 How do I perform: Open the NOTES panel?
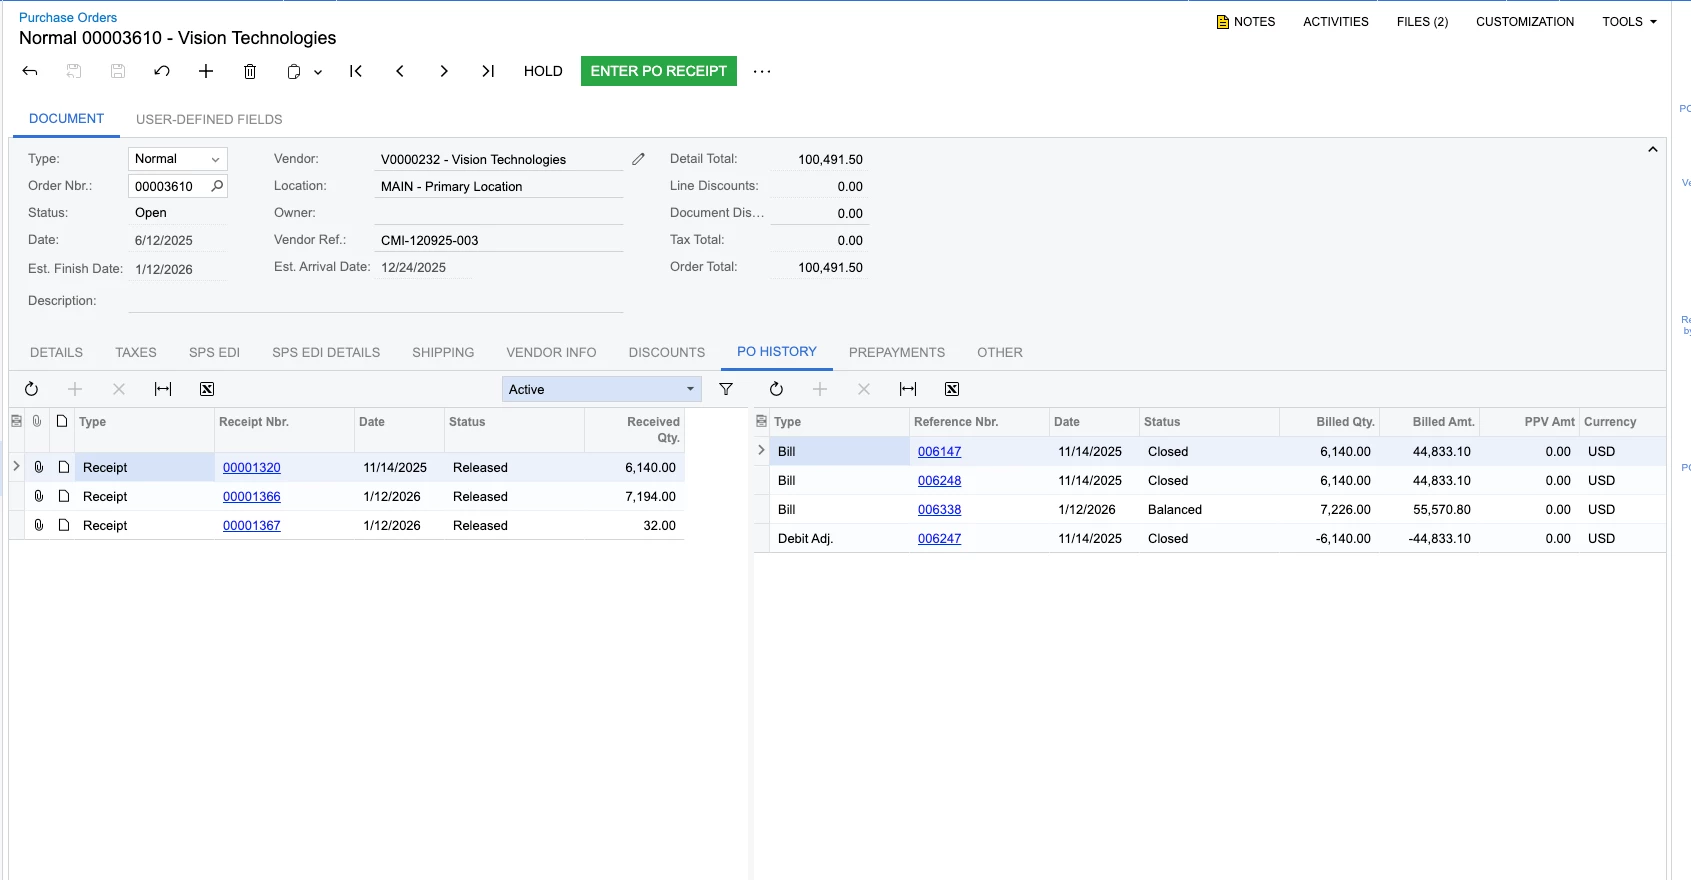coord(1245,22)
